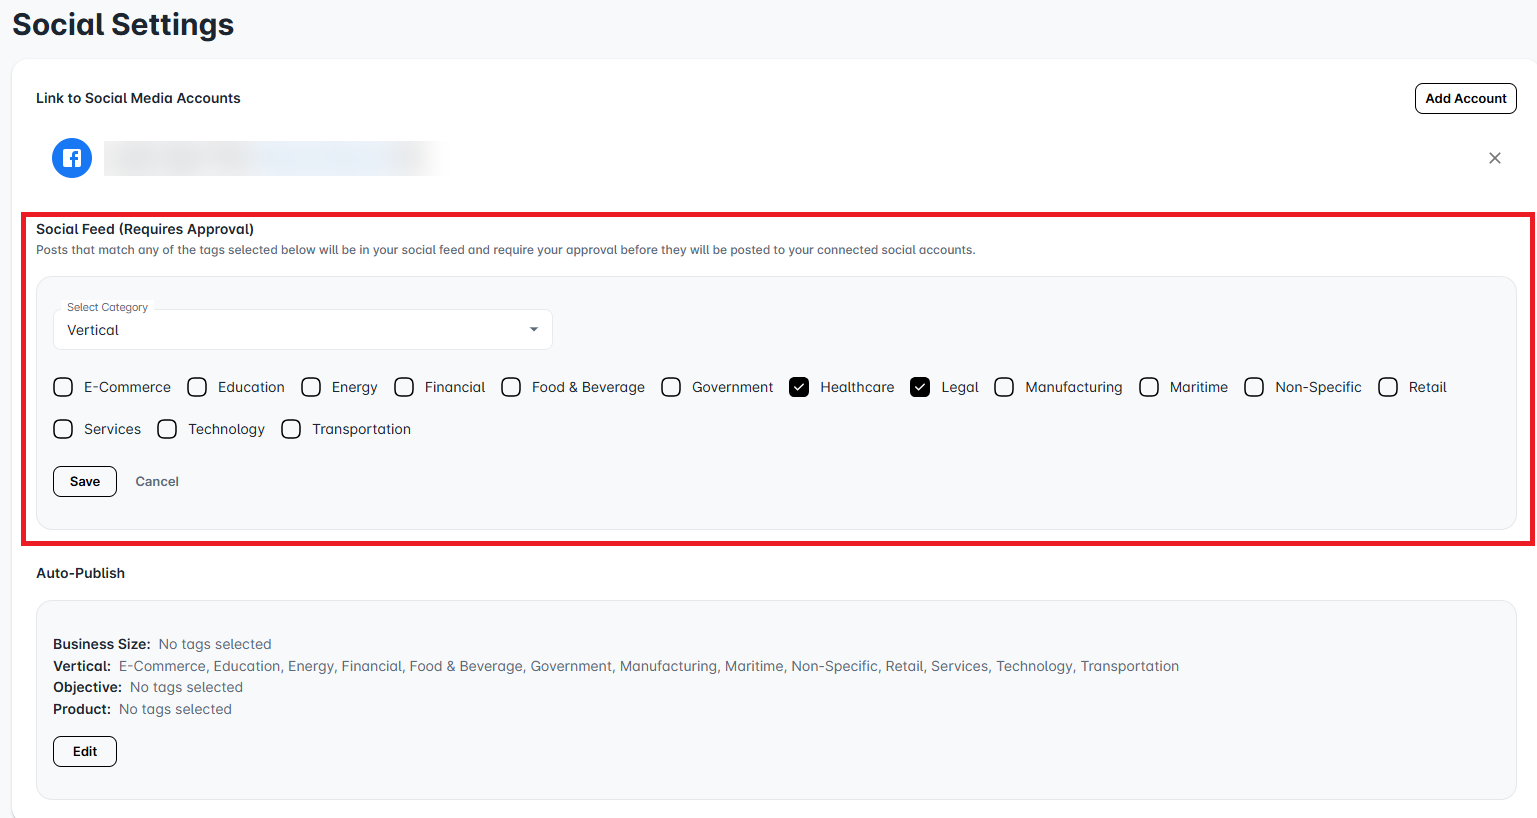Enable the Maritime checkbox
Screen dimensions: 1537x818
[1150, 387]
